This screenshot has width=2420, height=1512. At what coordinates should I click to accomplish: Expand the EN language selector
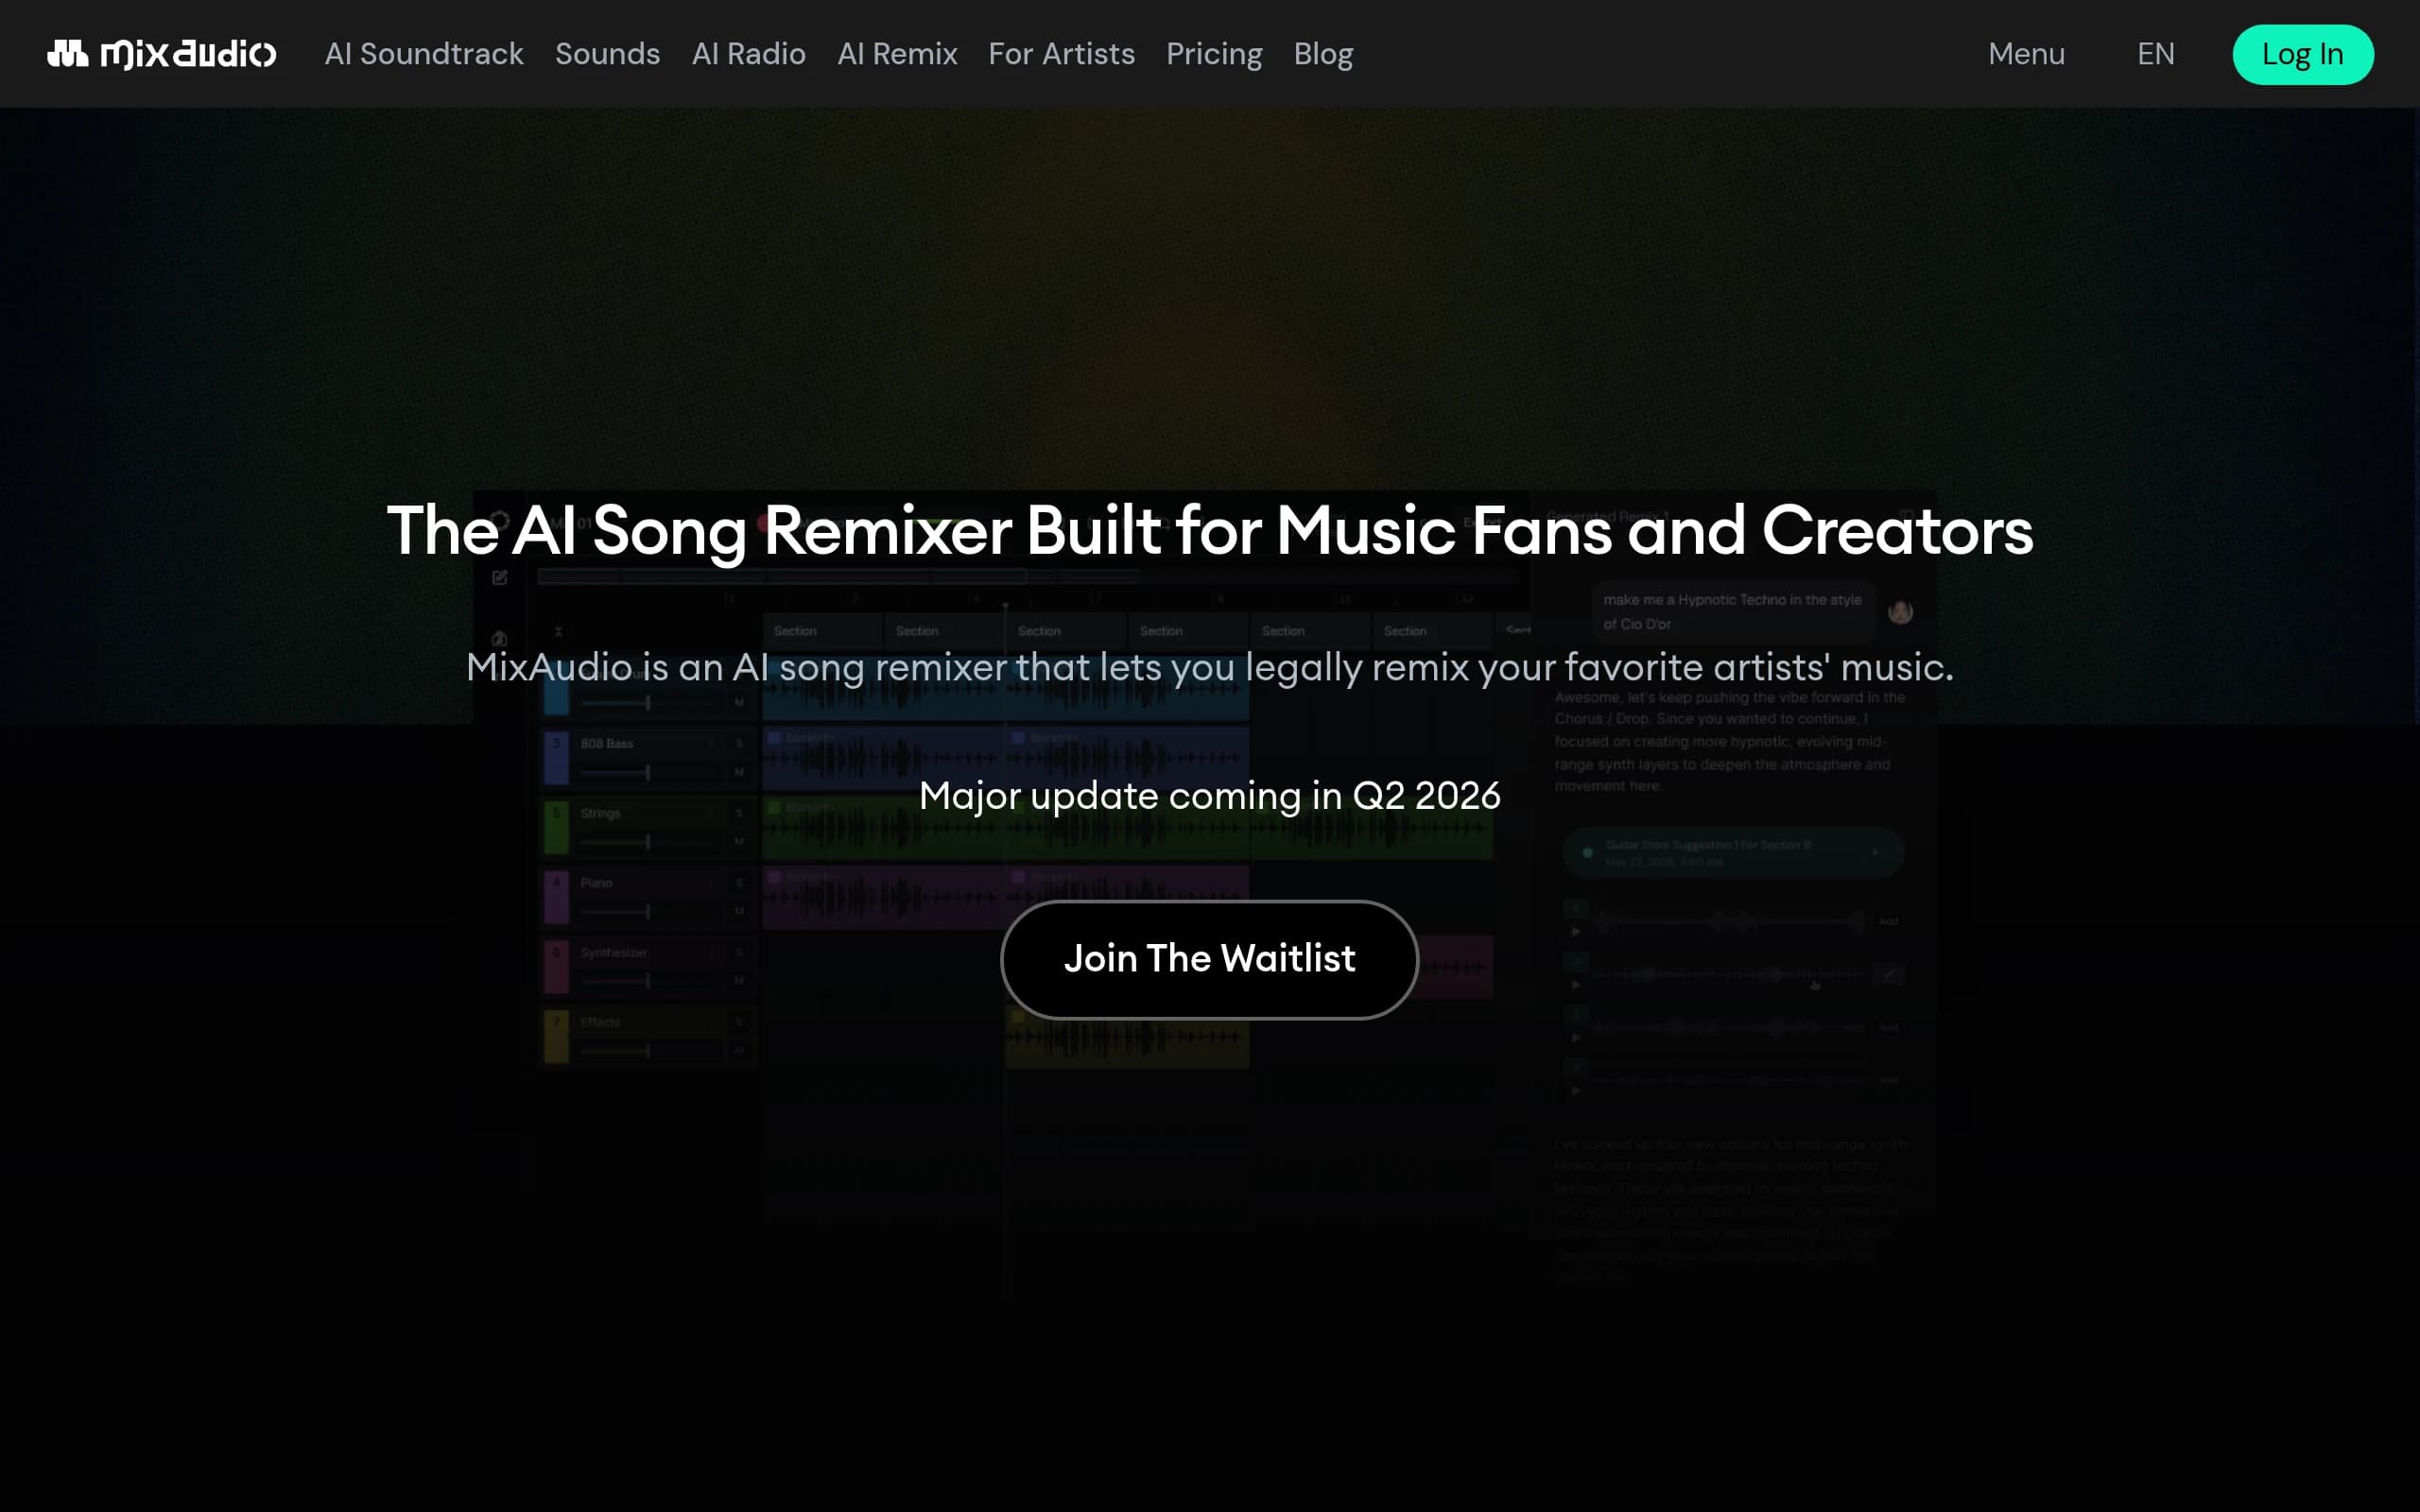[2156, 54]
